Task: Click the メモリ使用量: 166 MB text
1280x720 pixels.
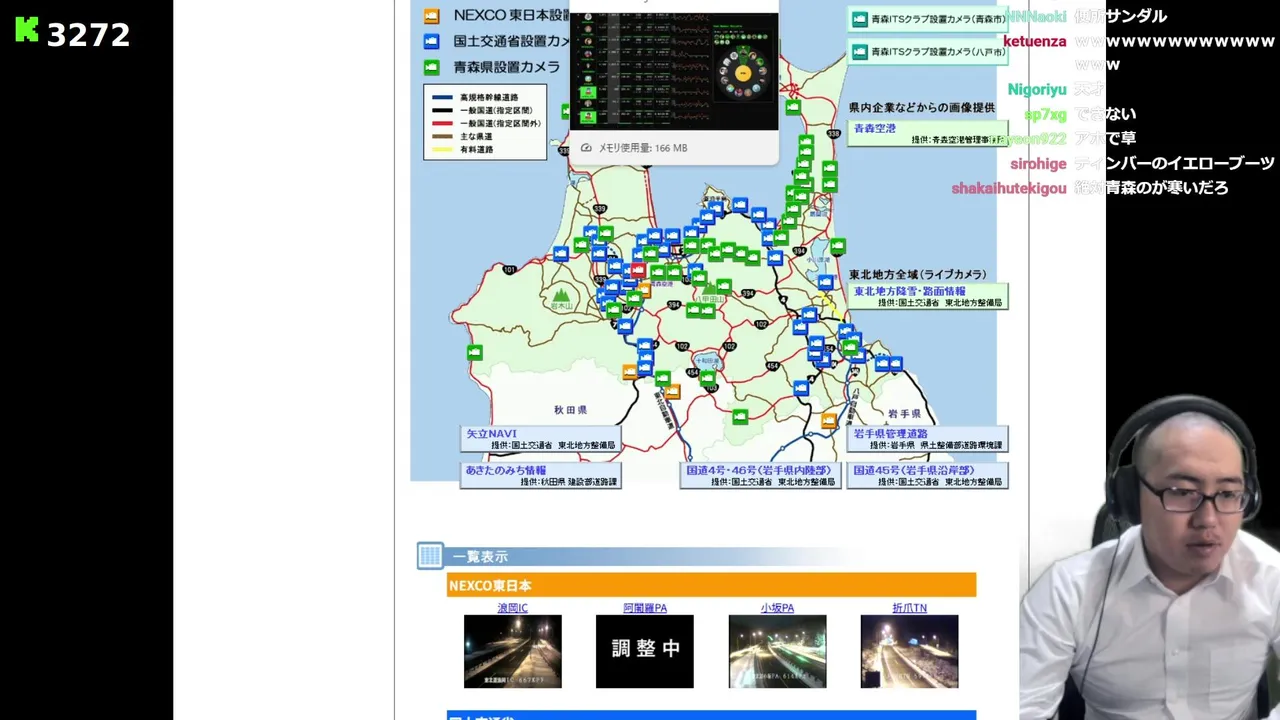Action: [643, 148]
